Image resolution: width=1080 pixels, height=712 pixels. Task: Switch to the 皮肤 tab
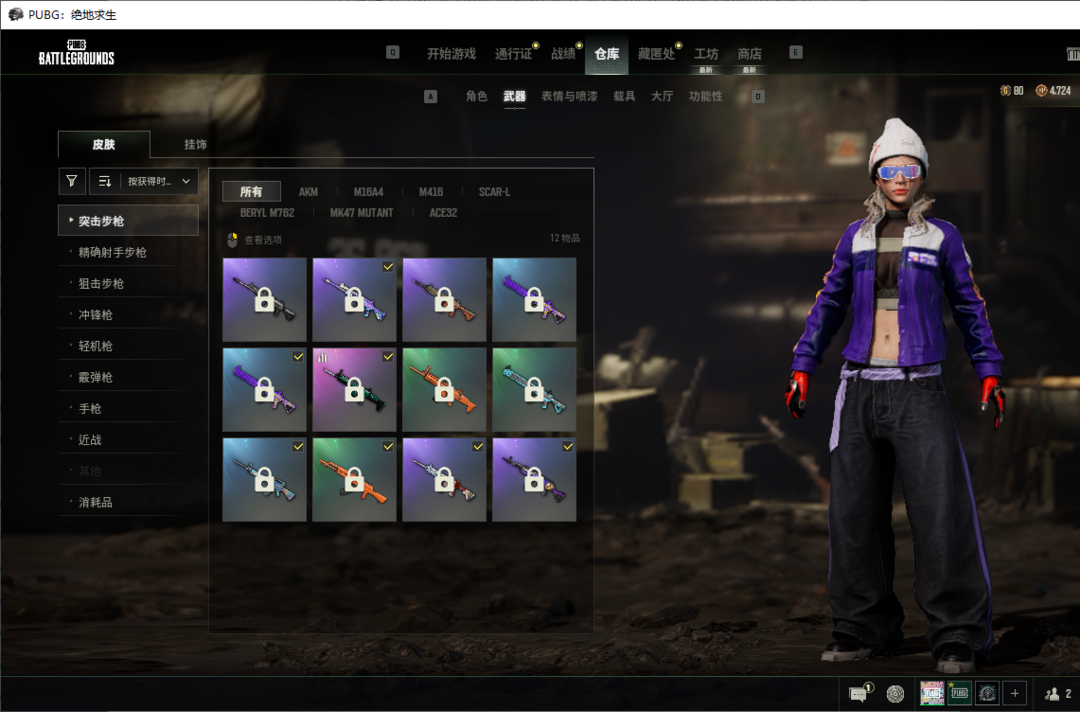point(104,144)
